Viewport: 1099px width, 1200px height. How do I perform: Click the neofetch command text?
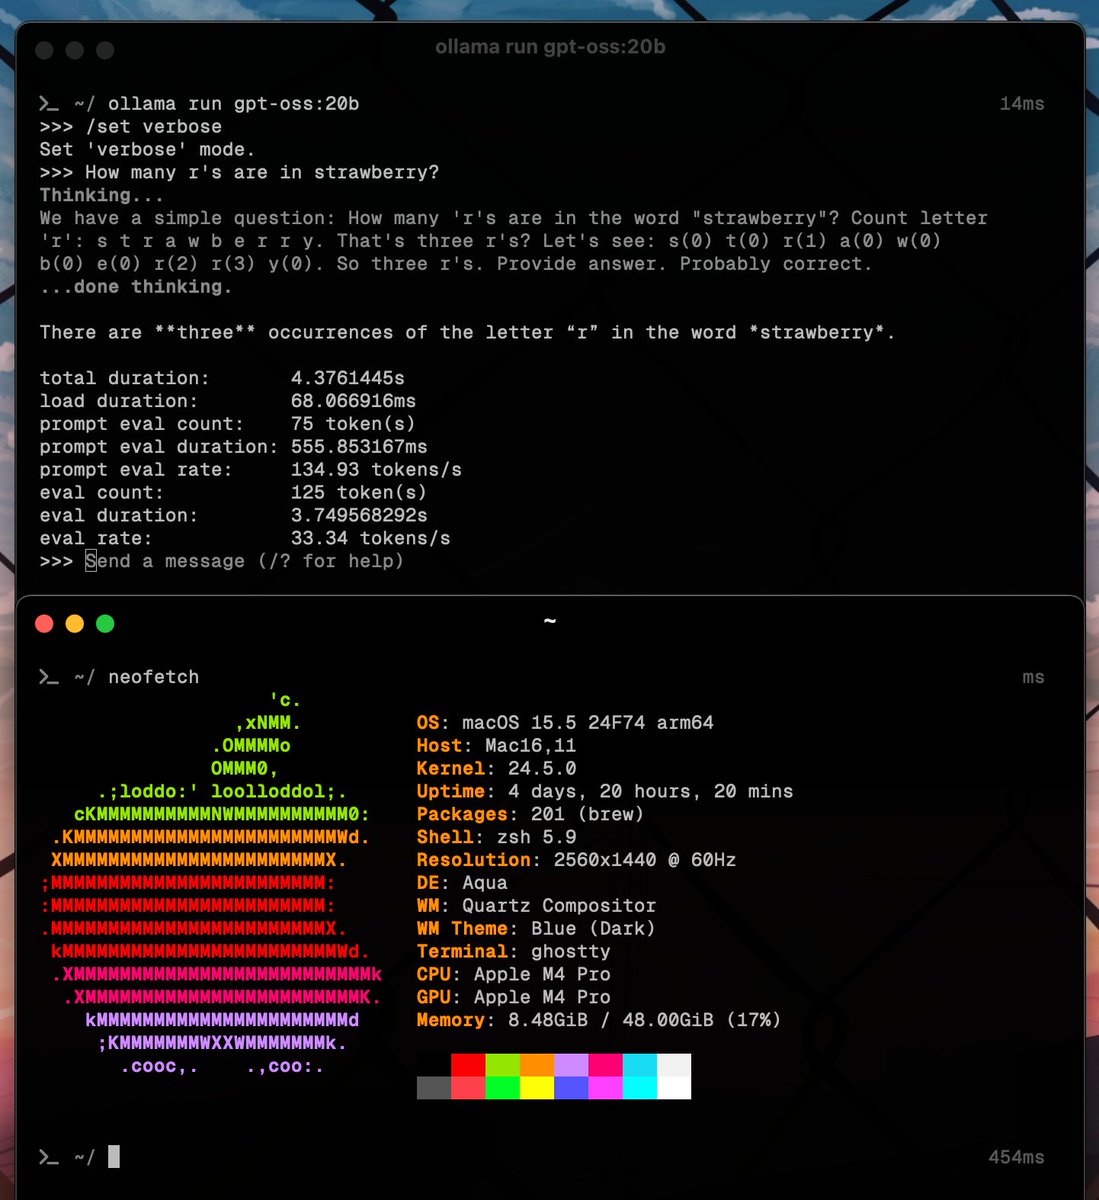click(x=152, y=677)
